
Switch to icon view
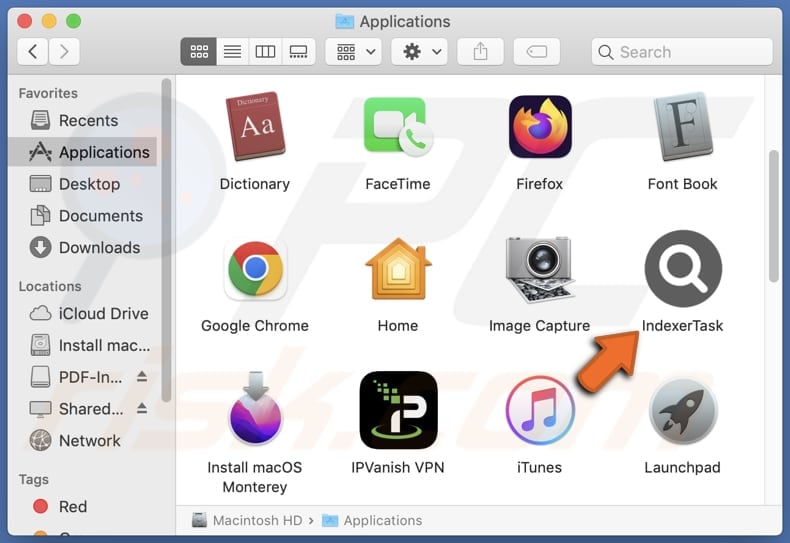coord(199,51)
